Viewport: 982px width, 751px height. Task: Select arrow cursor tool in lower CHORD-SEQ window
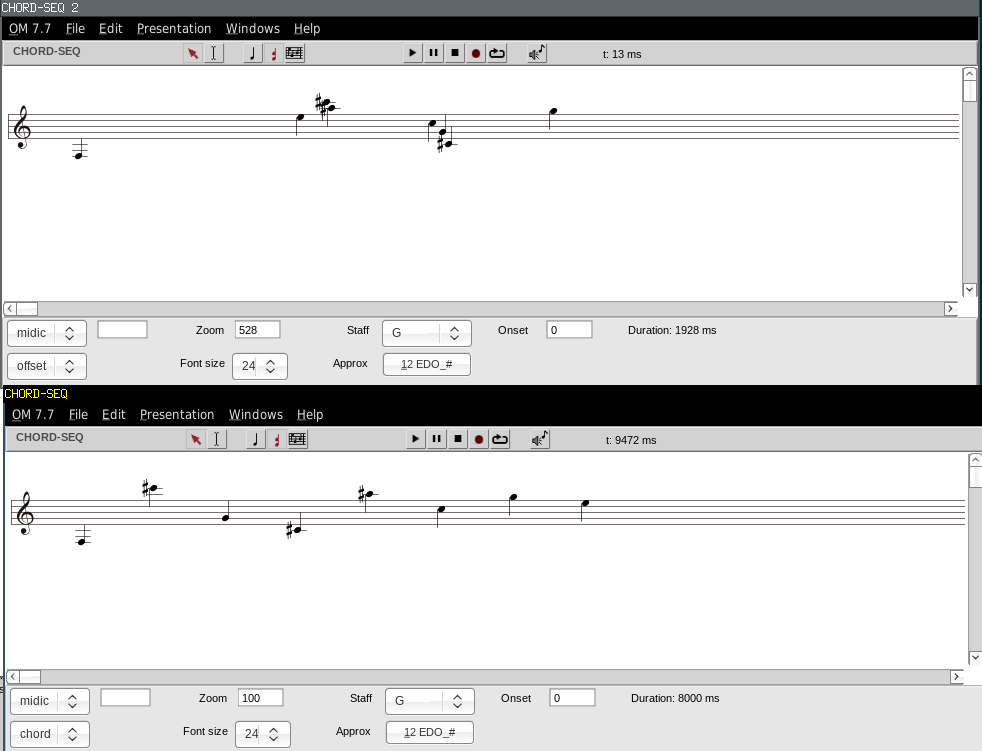(x=196, y=439)
